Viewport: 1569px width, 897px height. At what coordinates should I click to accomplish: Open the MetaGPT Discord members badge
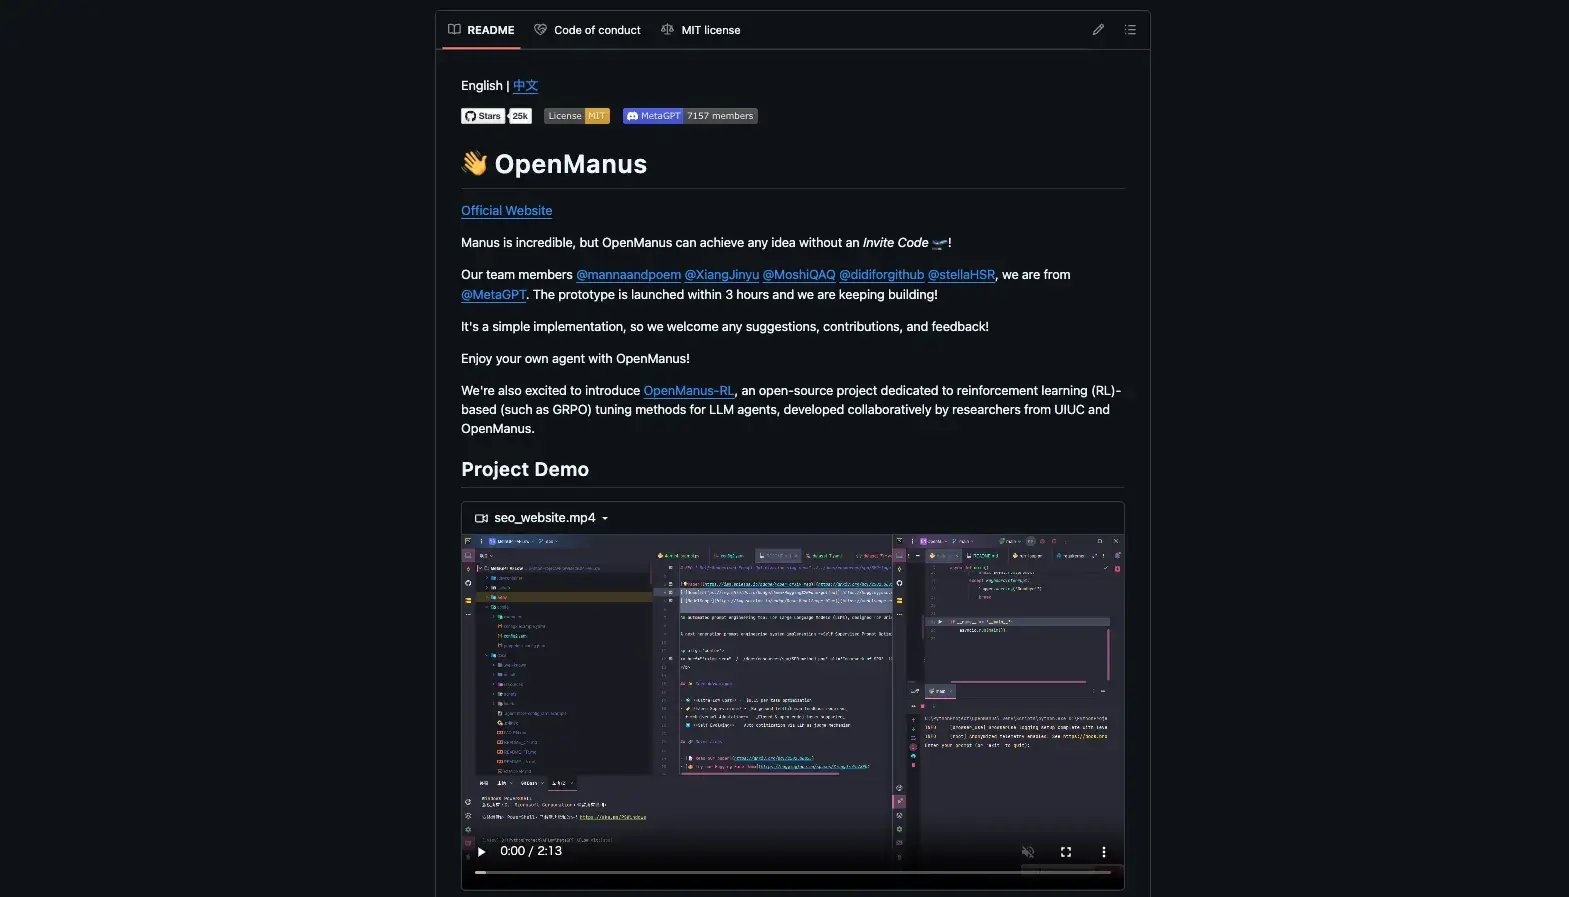[x=690, y=116]
